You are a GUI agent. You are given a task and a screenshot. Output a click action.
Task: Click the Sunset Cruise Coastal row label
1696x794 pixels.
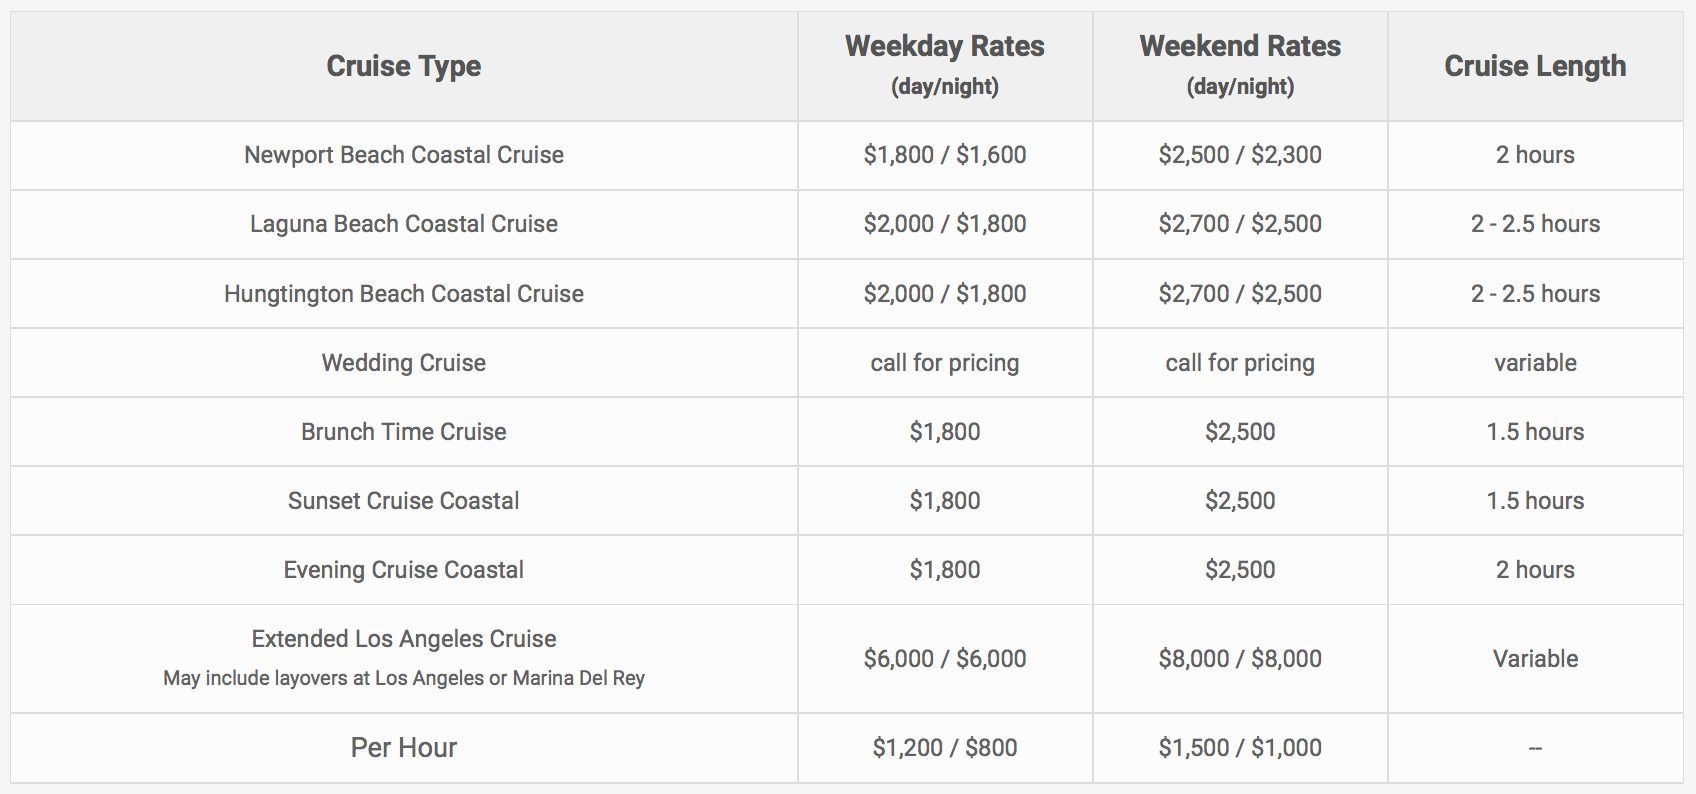tap(404, 501)
